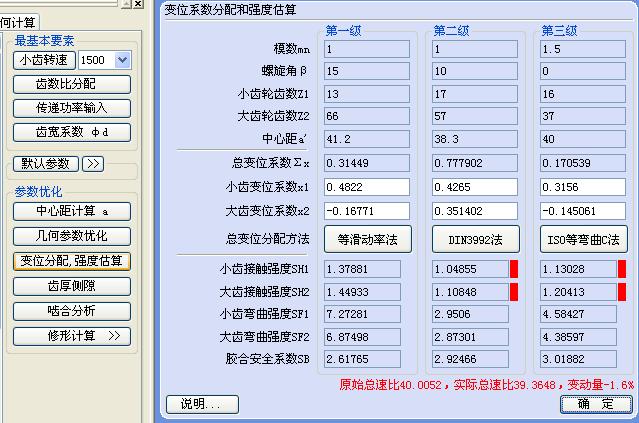Click the 几何参数优化 button

tap(72, 236)
